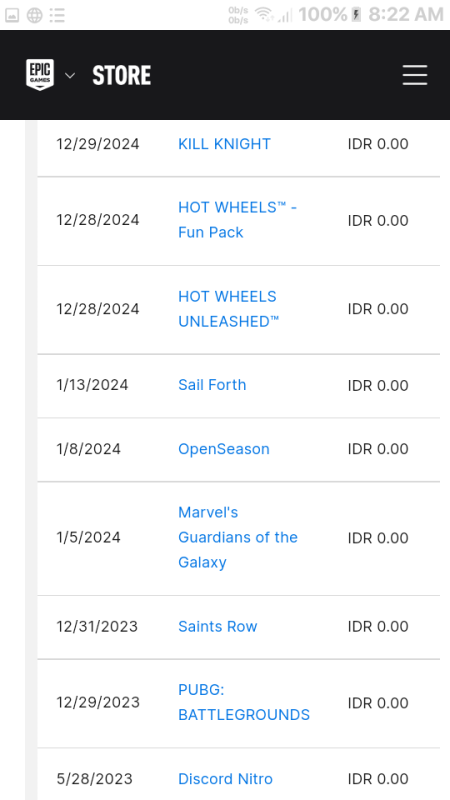Tap the image icon in status bar
Screen dimensions: 450x800
click(x=12, y=15)
